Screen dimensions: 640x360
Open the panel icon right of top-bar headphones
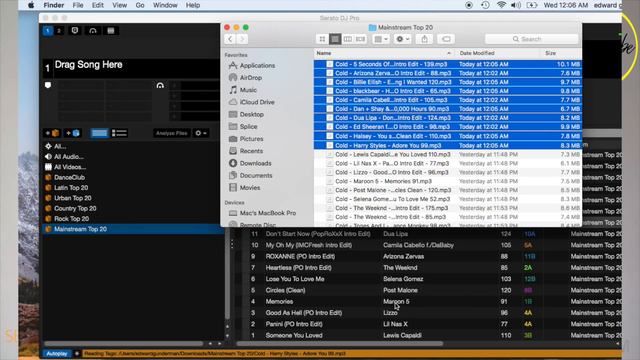pyautogui.click(x=111, y=31)
